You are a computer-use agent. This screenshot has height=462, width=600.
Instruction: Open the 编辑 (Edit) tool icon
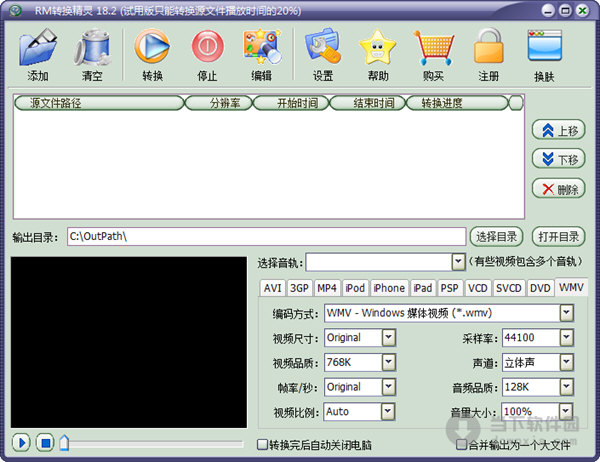[x=262, y=46]
